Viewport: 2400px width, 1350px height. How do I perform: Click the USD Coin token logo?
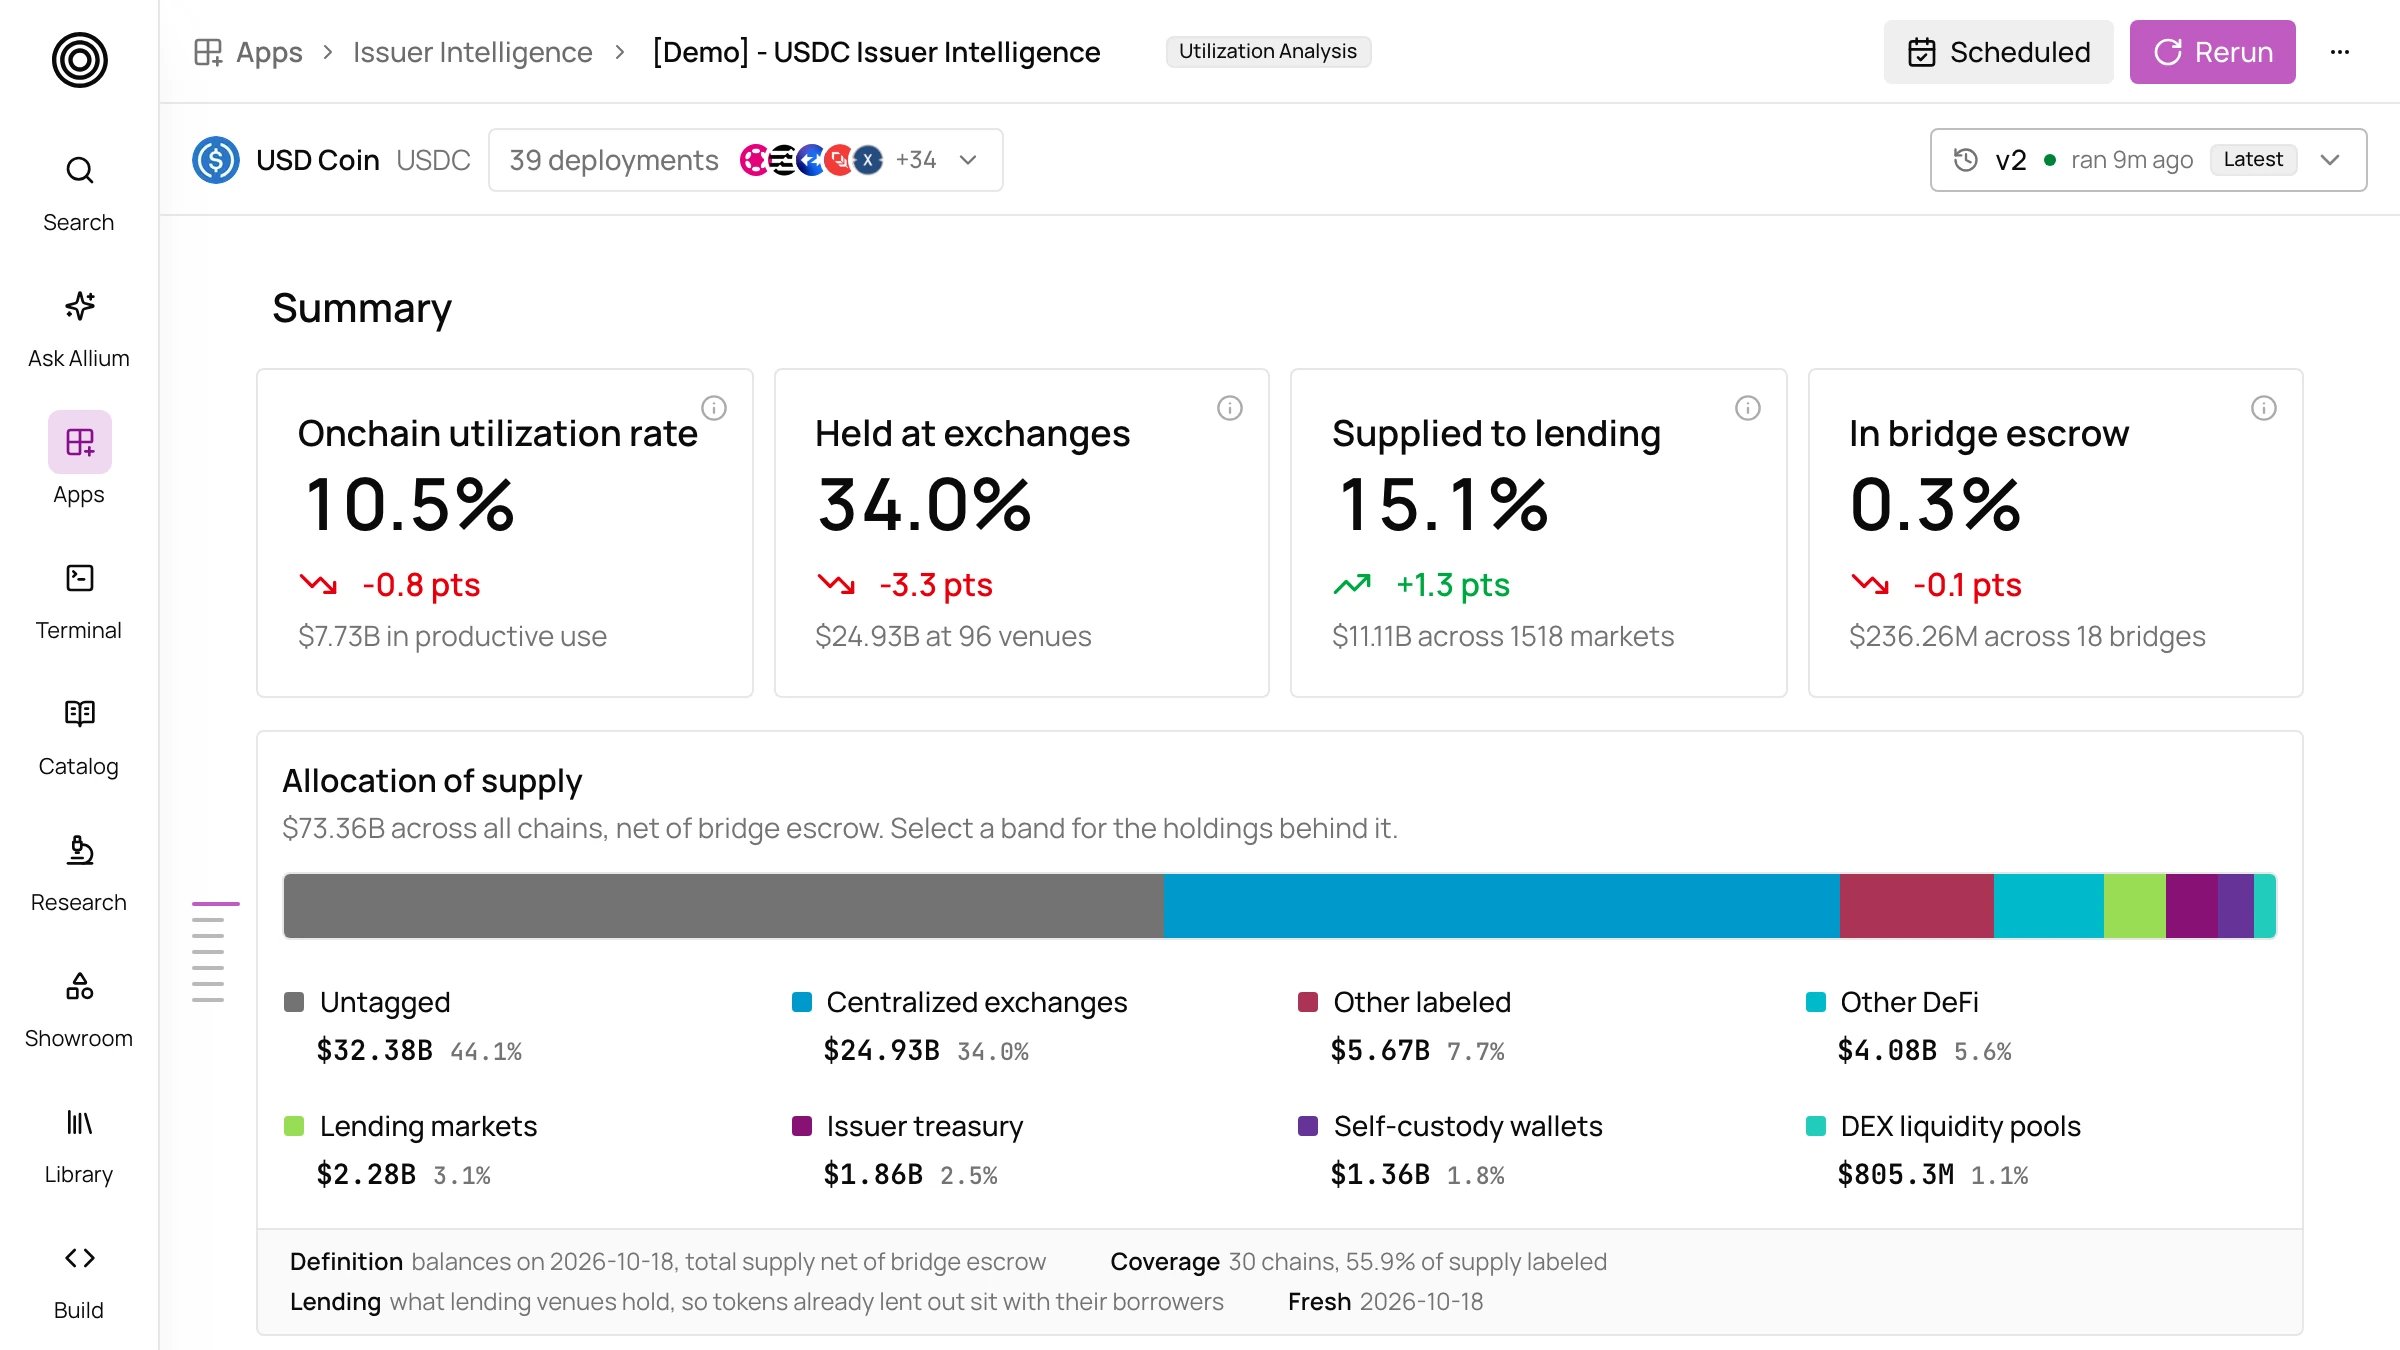[216, 160]
